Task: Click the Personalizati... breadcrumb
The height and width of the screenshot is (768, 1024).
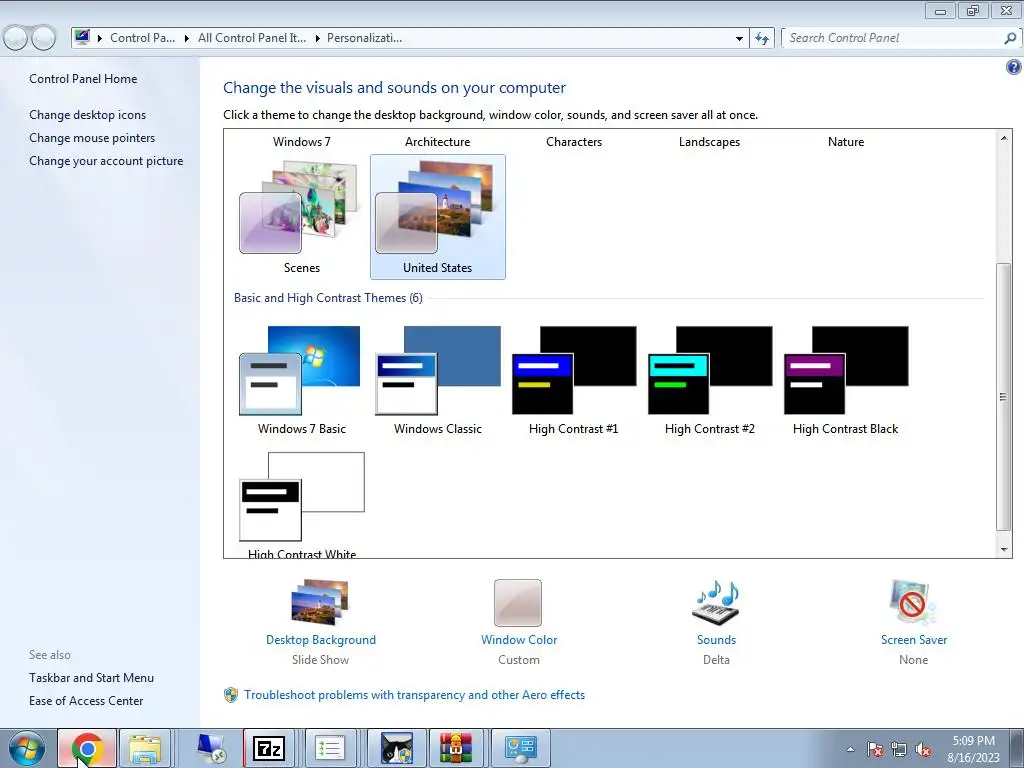Action: pos(364,38)
